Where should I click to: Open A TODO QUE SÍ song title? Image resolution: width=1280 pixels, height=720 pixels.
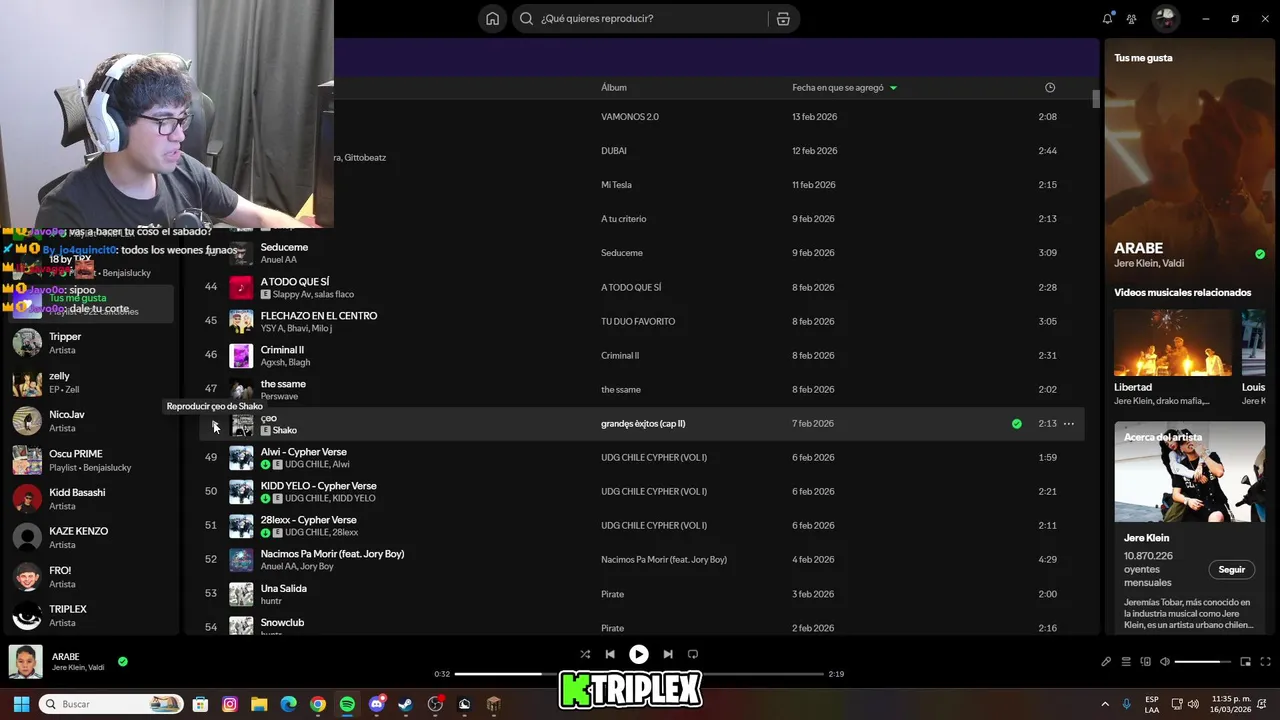tap(295, 282)
